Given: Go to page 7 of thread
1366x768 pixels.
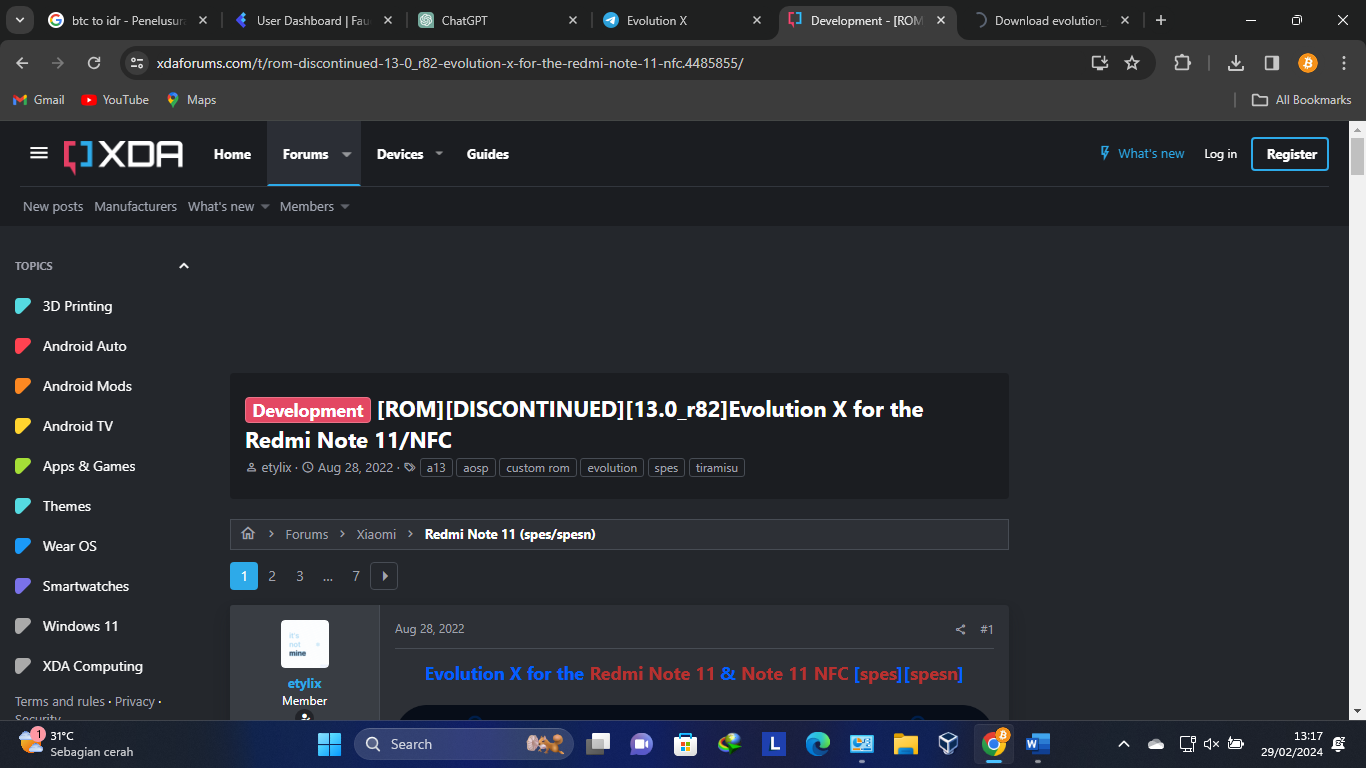Looking at the screenshot, I should coord(356,576).
